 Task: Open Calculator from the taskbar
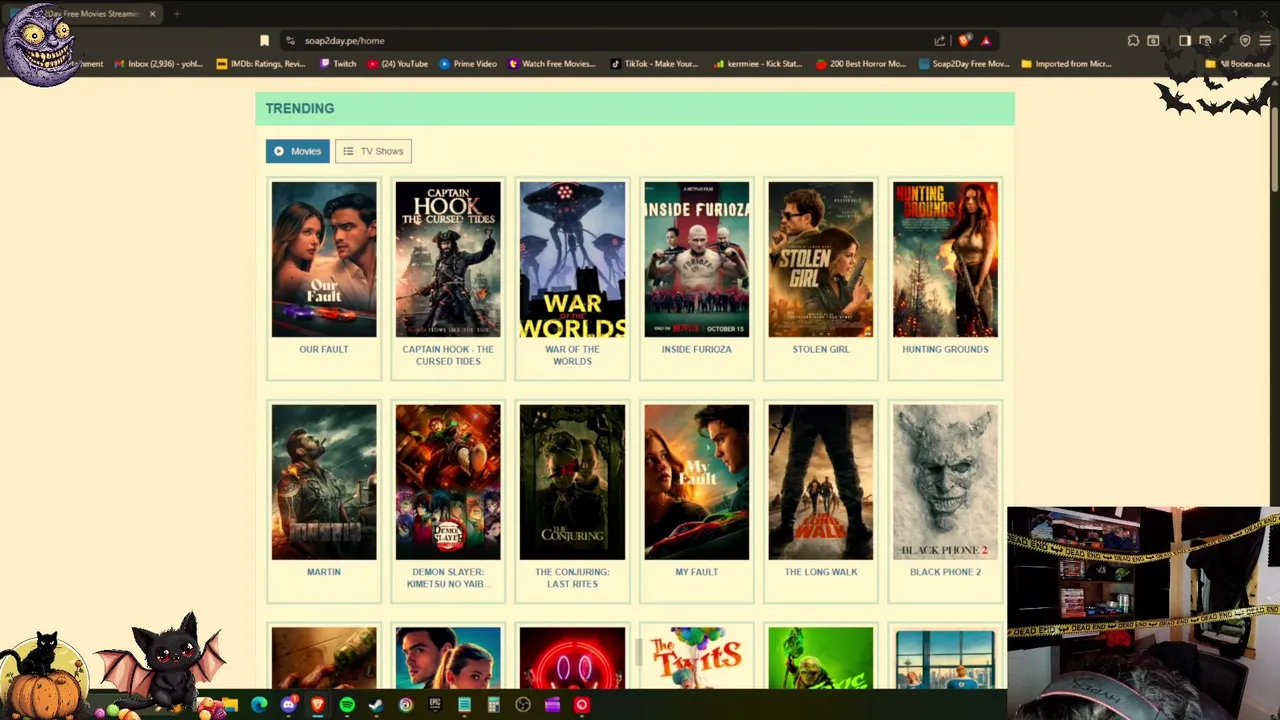[493, 705]
